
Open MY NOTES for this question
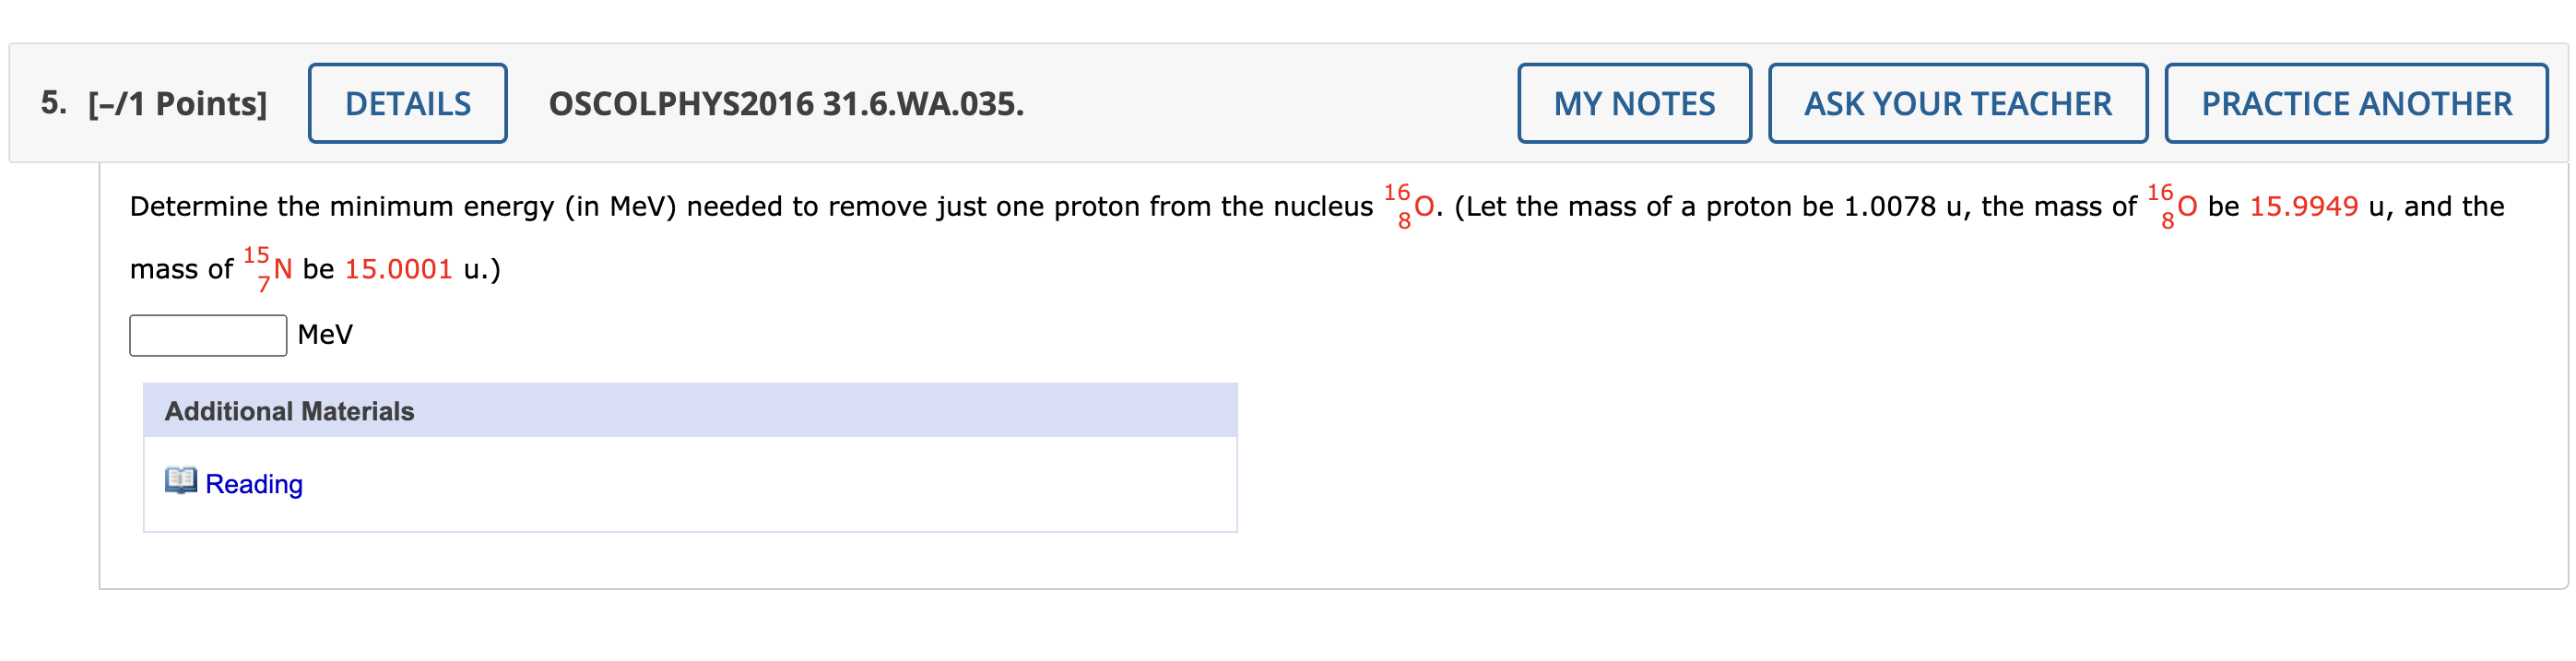[x=1633, y=102]
